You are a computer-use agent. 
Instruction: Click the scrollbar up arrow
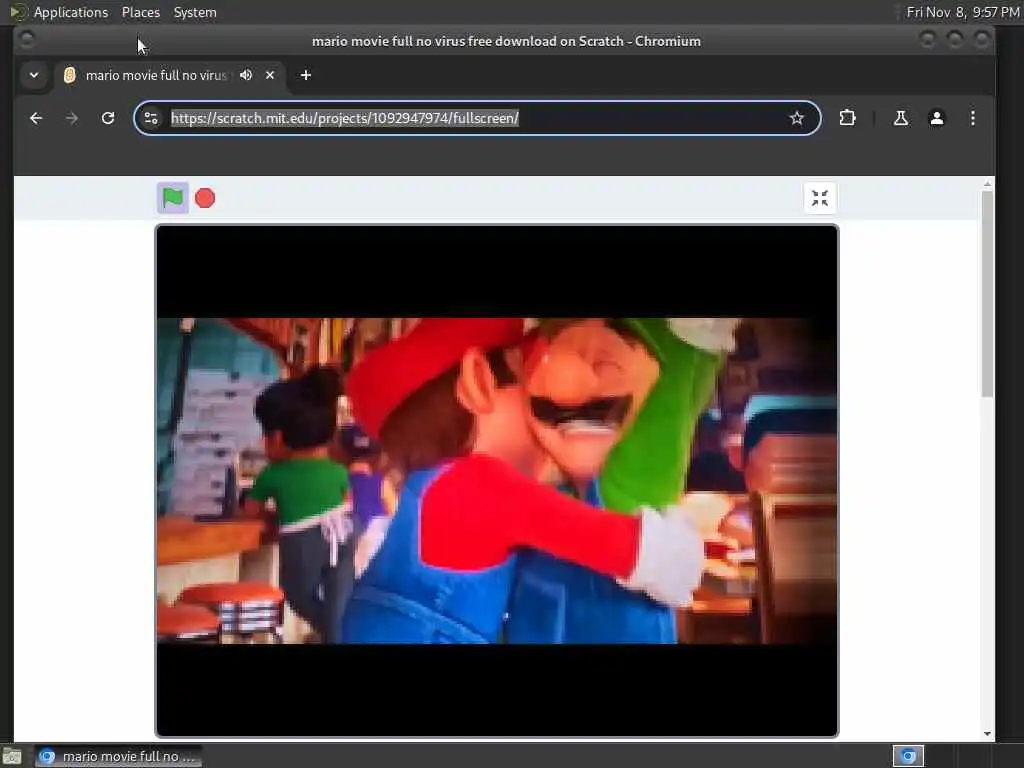pos(987,185)
